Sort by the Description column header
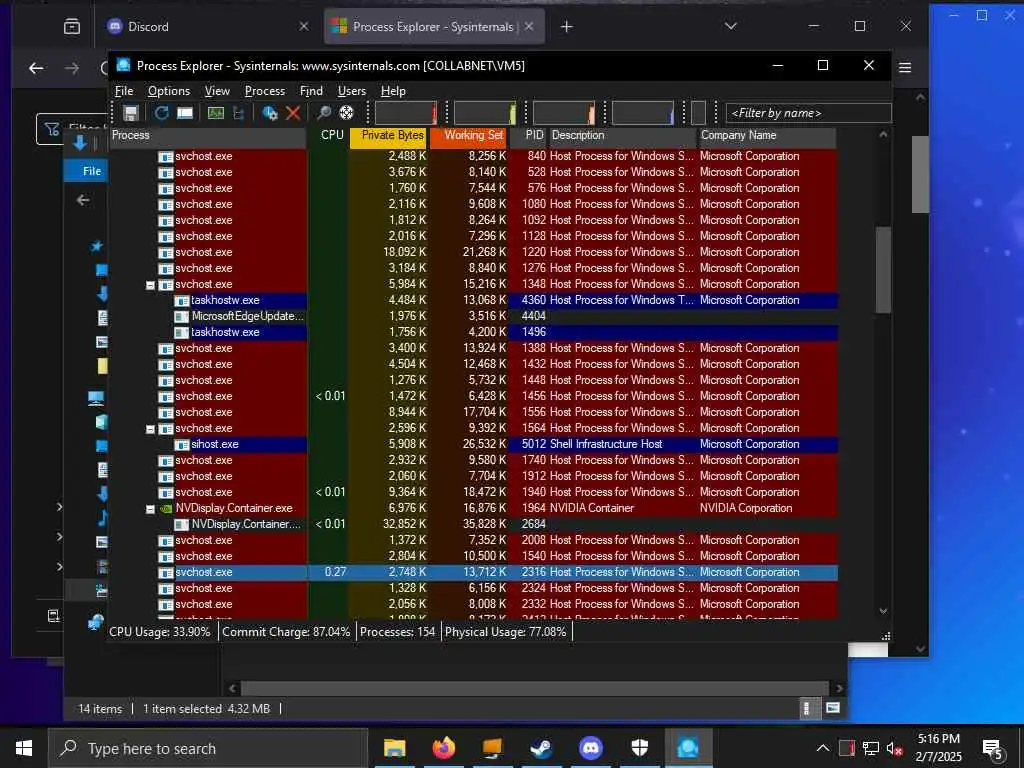1024x768 pixels. tap(622, 135)
